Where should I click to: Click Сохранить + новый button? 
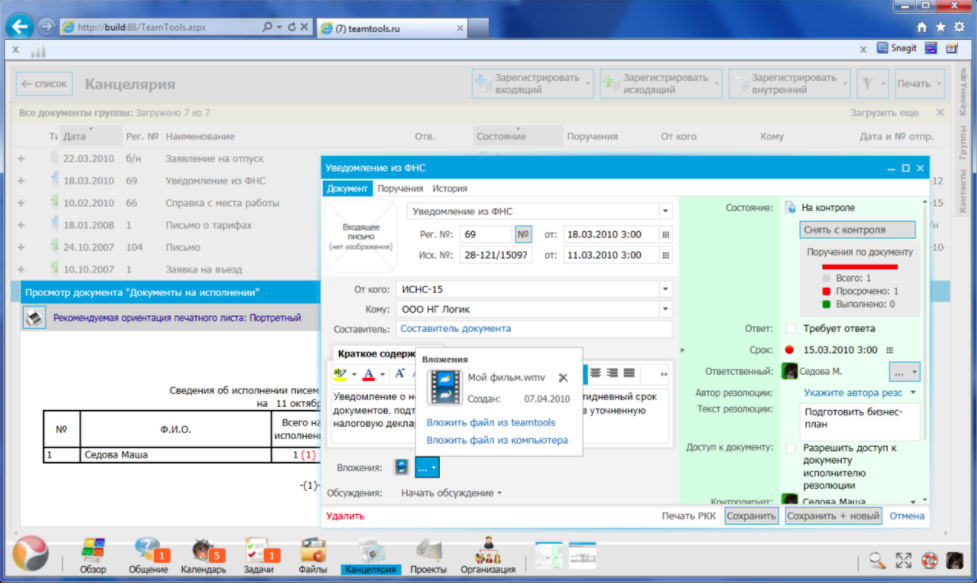tap(833, 516)
